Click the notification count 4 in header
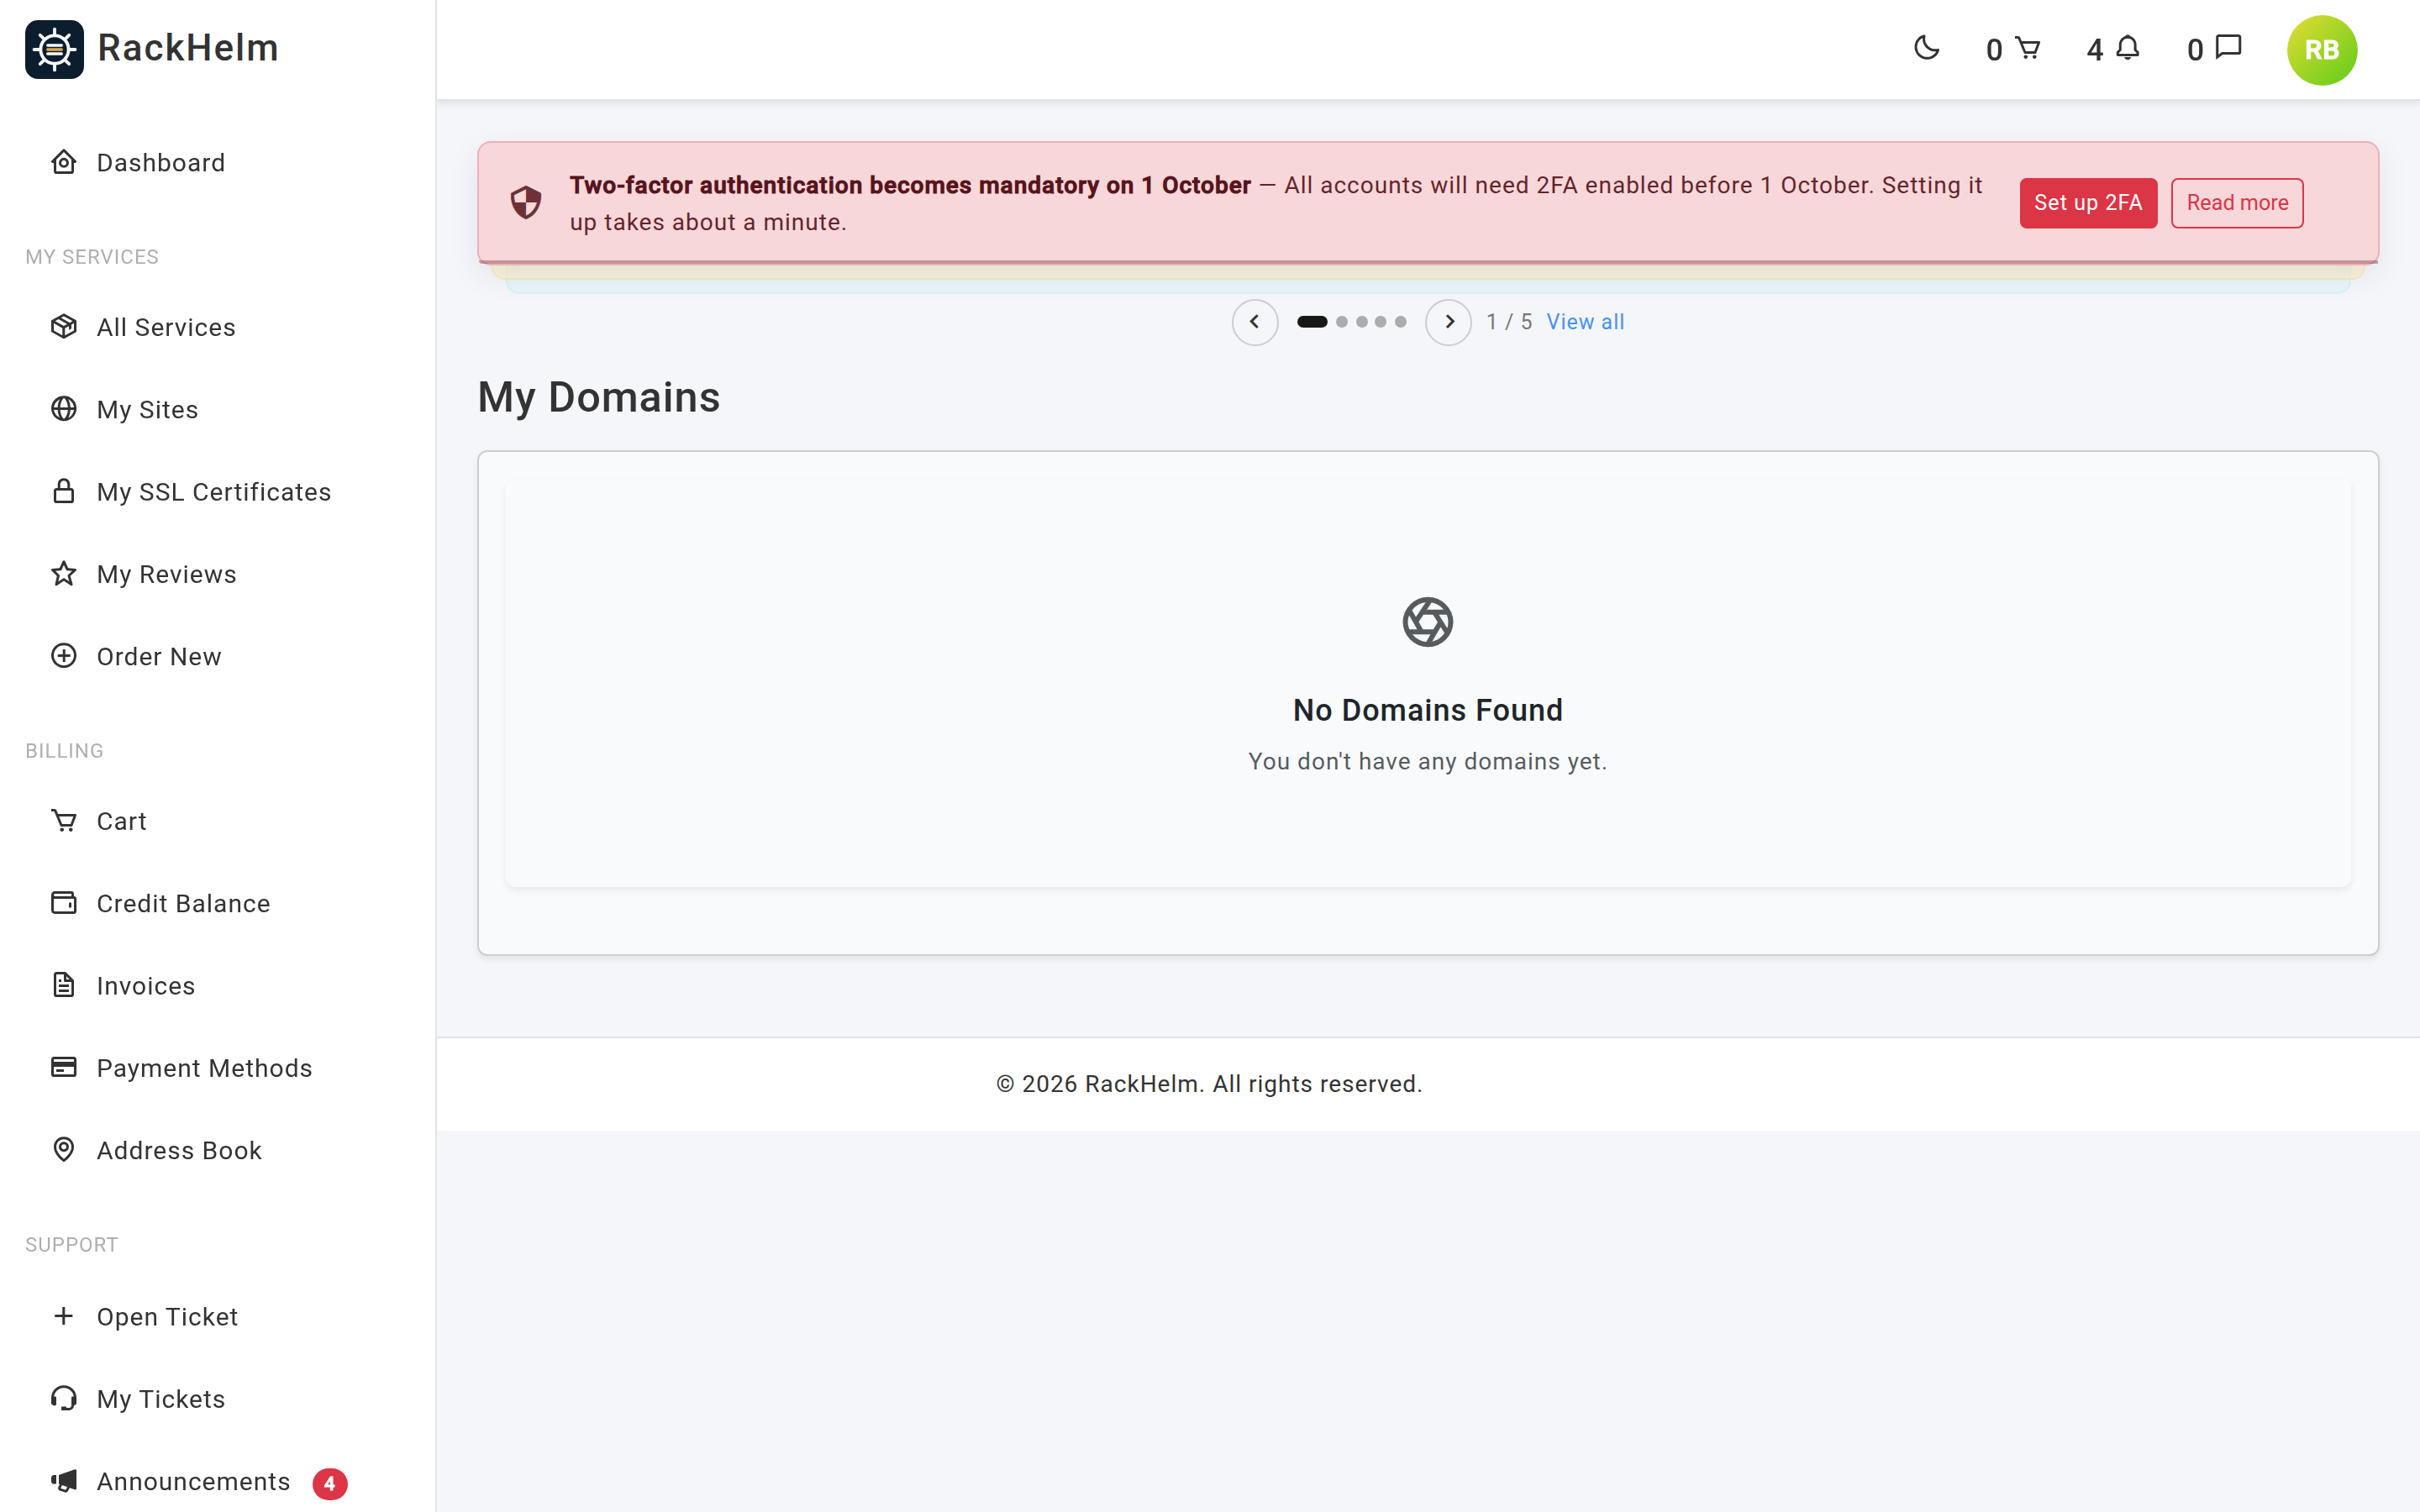Screen dimensions: 2420x1512 click(2094, 50)
